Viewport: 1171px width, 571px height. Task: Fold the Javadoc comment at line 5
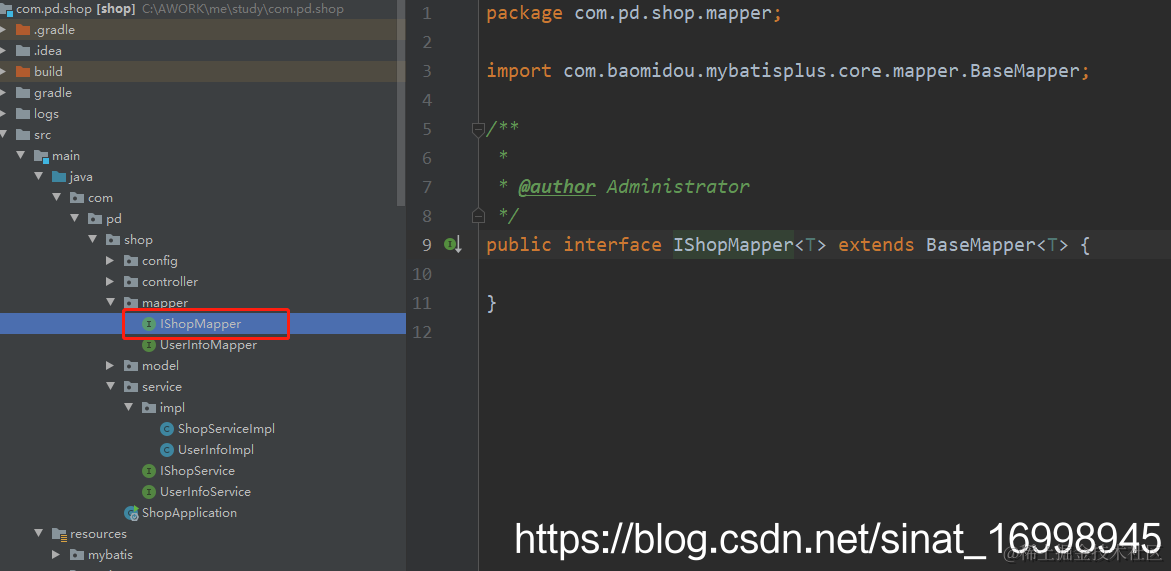[x=478, y=129]
